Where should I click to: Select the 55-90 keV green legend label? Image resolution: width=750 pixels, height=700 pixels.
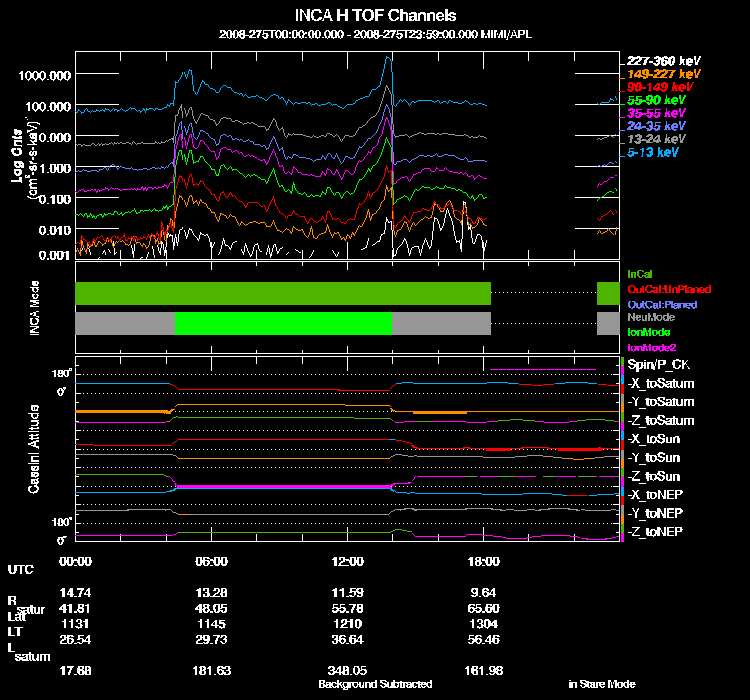(x=656, y=100)
